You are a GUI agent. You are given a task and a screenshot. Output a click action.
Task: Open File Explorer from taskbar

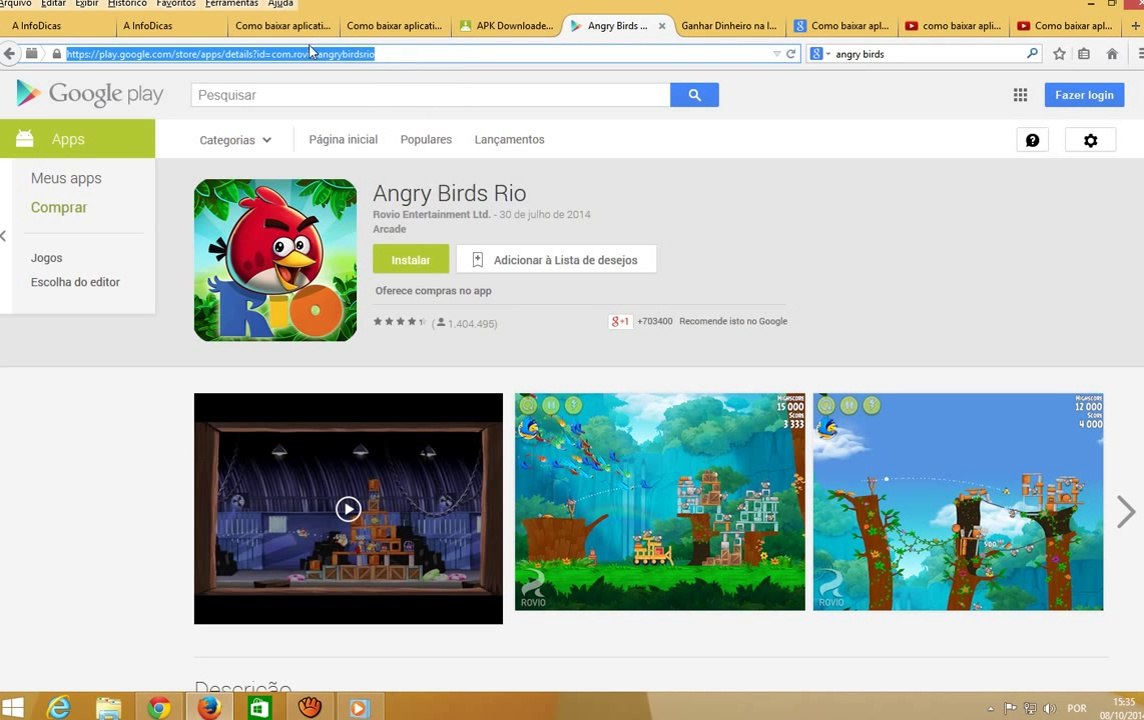pyautogui.click(x=109, y=708)
